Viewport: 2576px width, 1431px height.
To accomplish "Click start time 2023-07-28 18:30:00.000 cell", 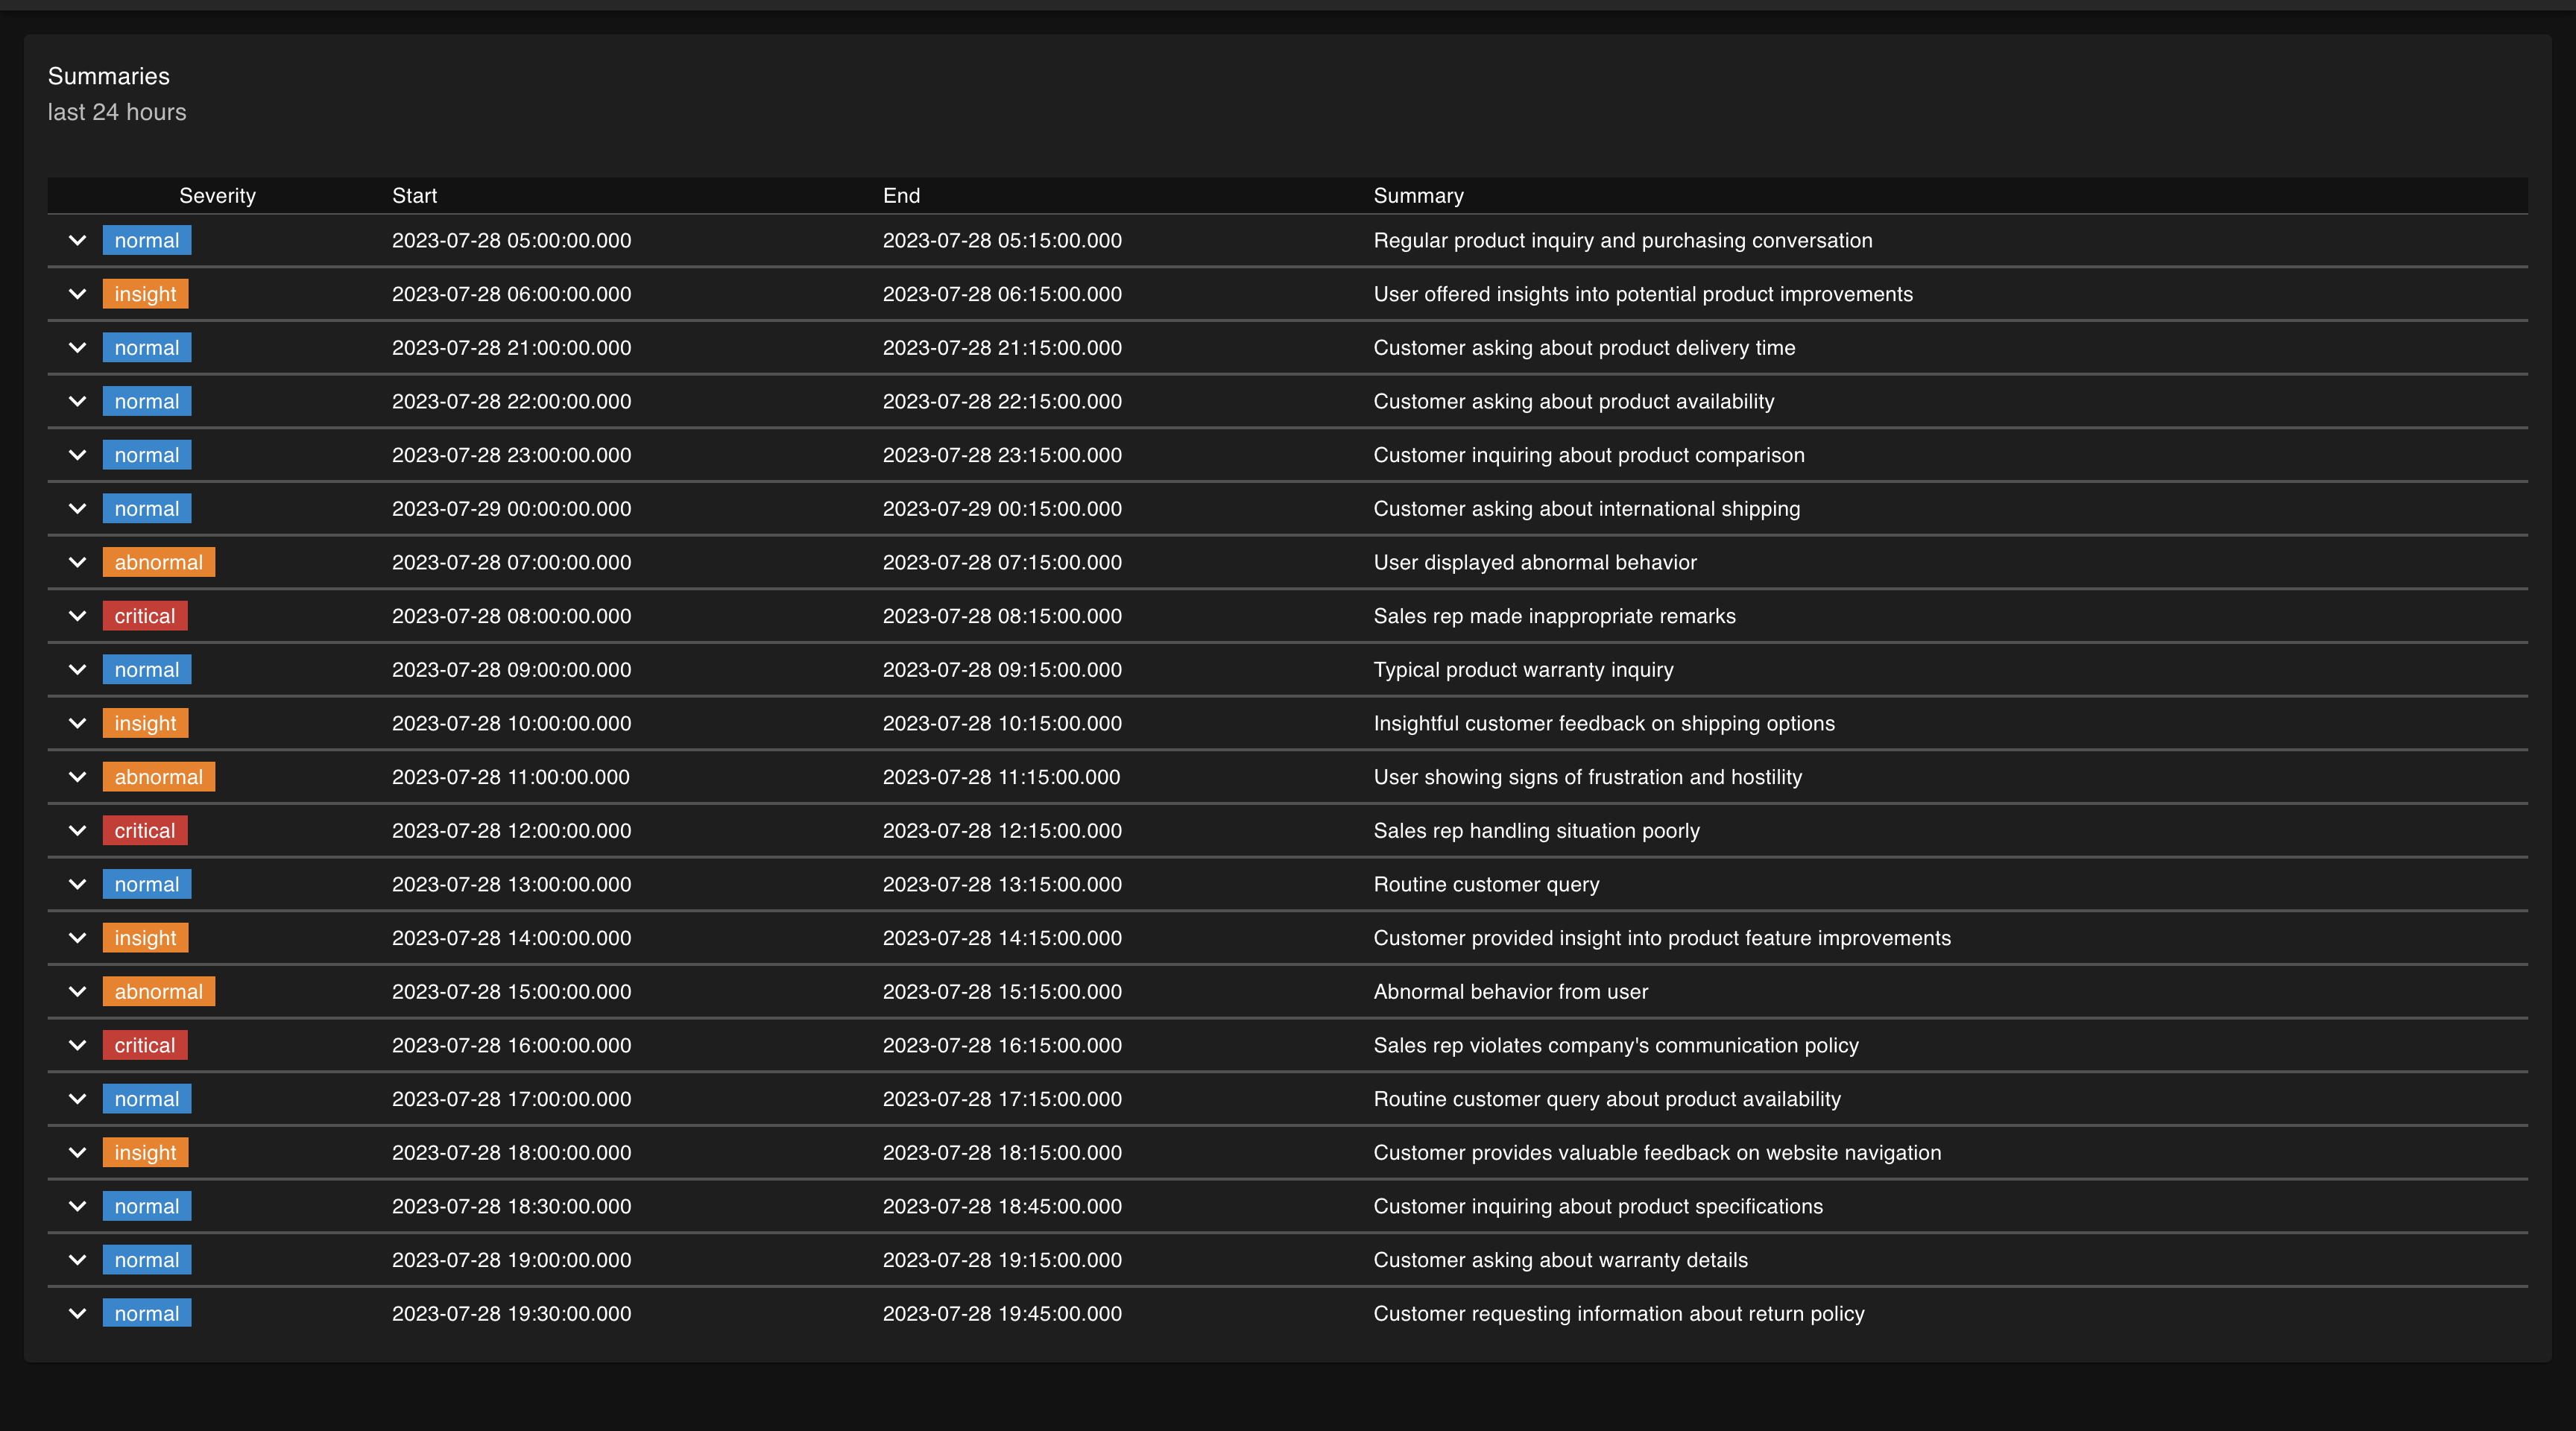I will (x=511, y=1207).
